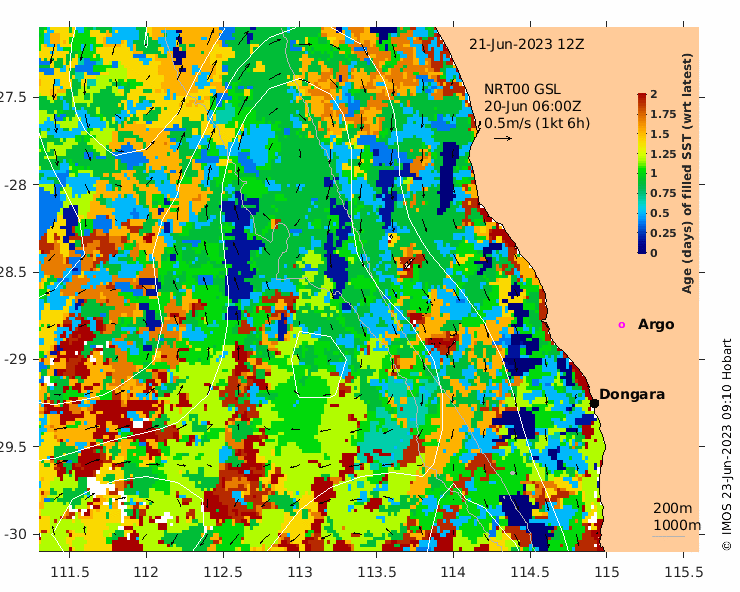Click longitude axis label 112.5

coord(223,572)
